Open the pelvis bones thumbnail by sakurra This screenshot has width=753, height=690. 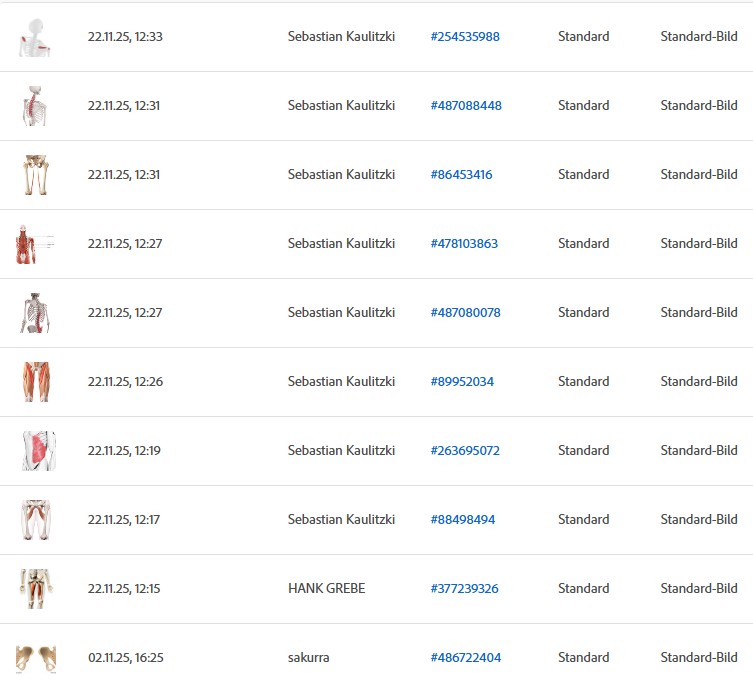36,658
